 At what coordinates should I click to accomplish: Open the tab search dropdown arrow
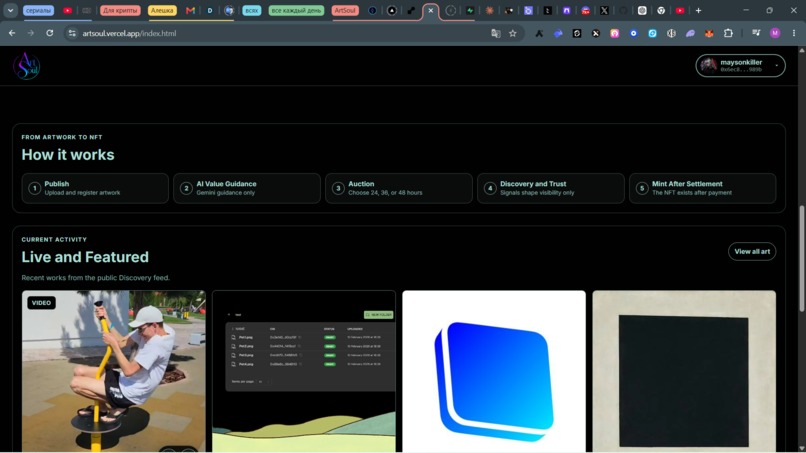(10, 10)
